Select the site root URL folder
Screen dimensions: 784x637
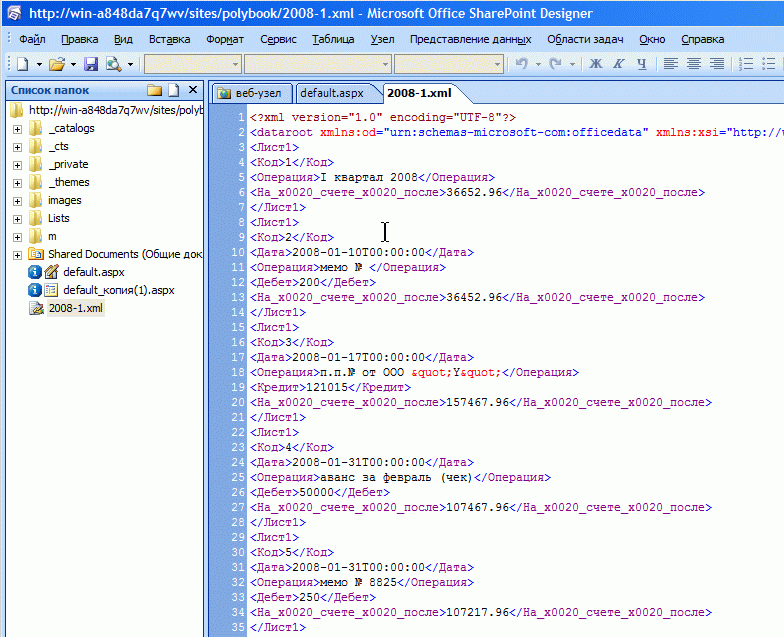click(x=116, y=110)
